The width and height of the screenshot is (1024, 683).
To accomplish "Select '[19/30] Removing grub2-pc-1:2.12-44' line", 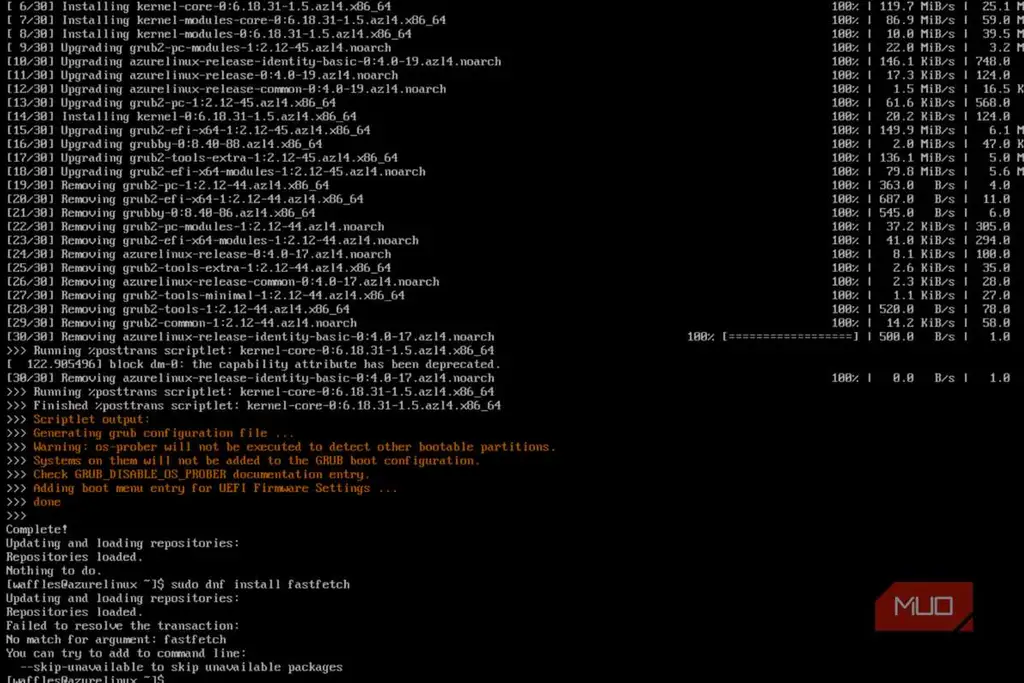I will [x=168, y=185].
